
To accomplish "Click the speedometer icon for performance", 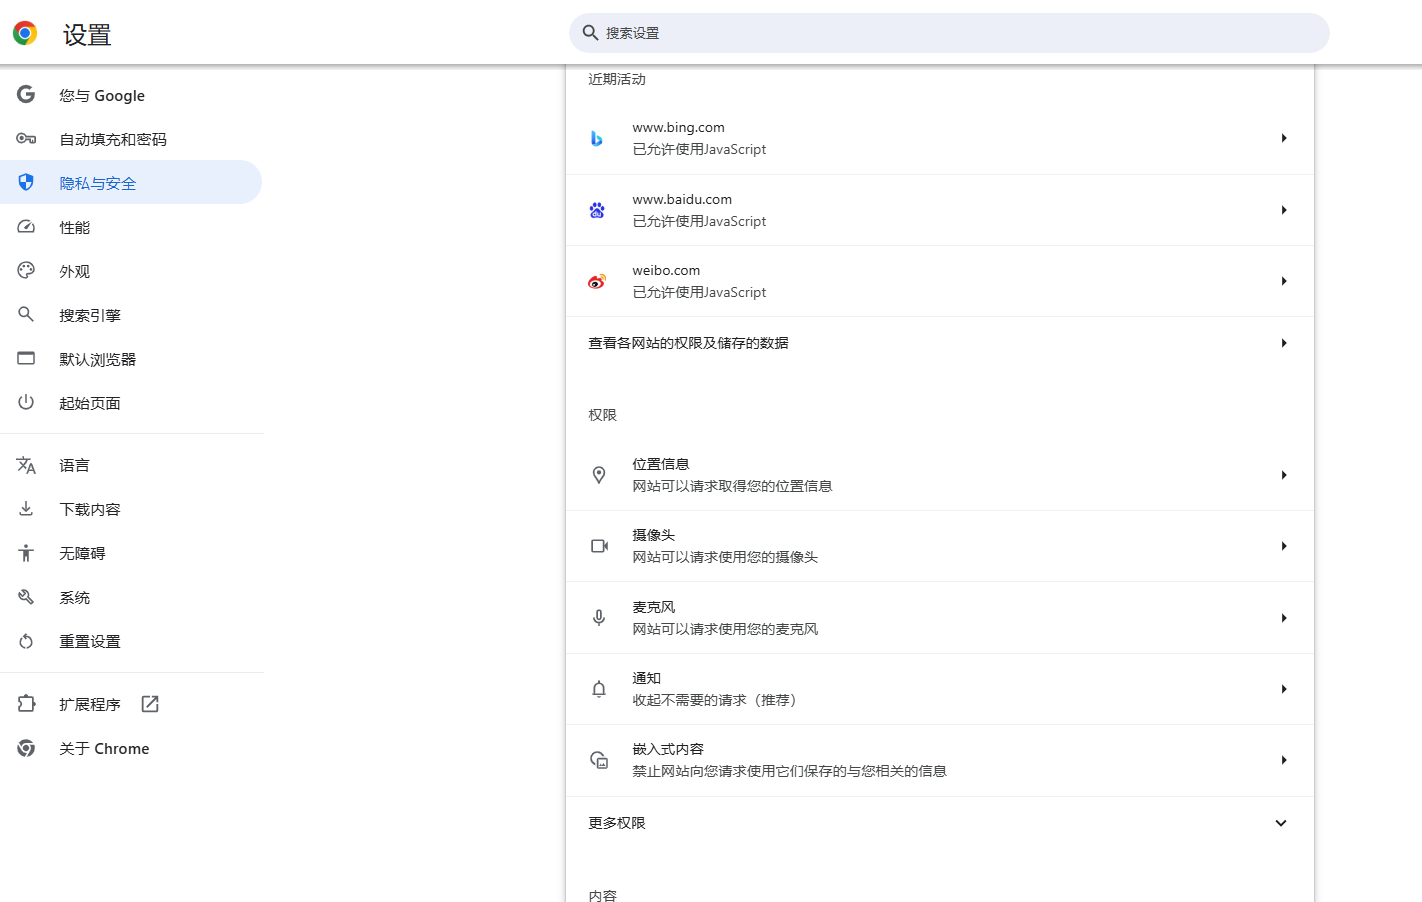I will [x=26, y=226].
